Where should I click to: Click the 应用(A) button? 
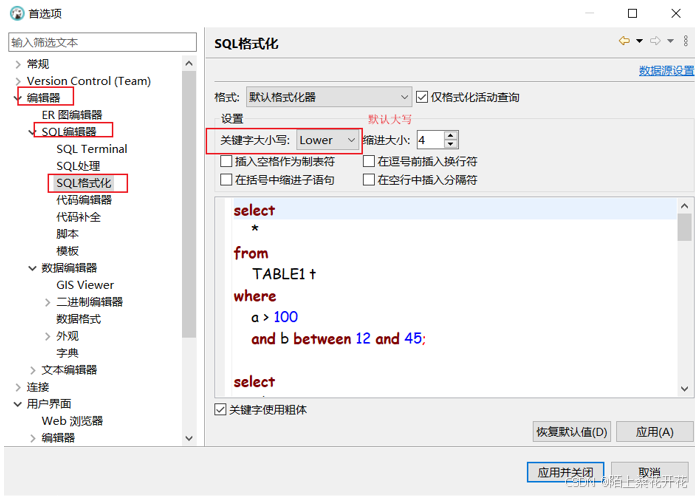(654, 432)
